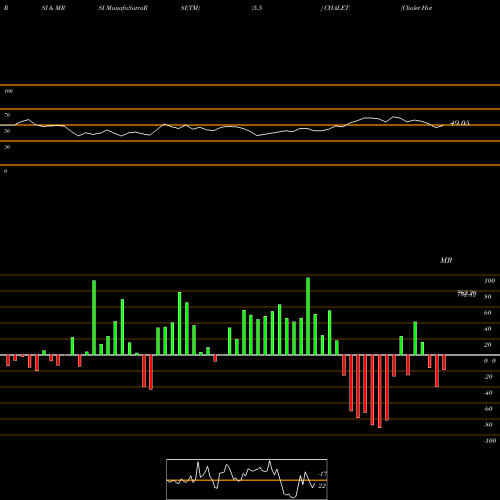Screen dimensions: 500x500
Task: Click the orange midline in the mini chart
Action: [x=247, y=480]
